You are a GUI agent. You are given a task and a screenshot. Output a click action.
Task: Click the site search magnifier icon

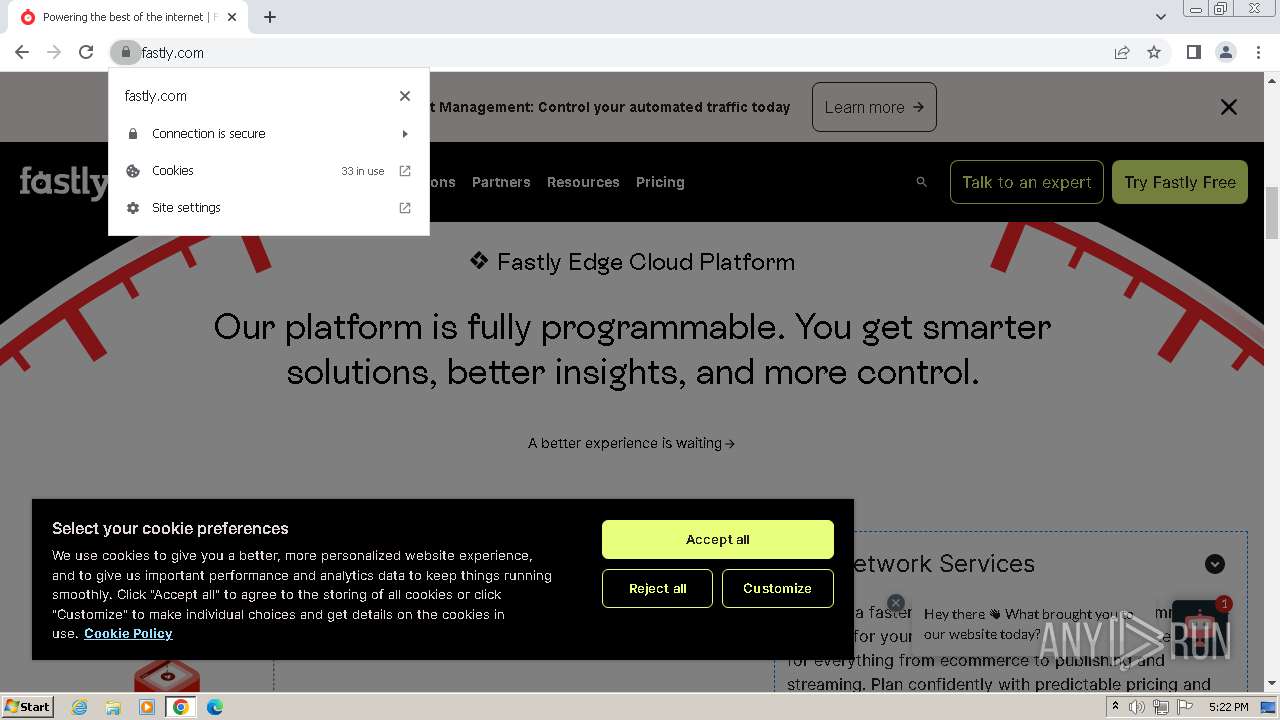[922, 182]
